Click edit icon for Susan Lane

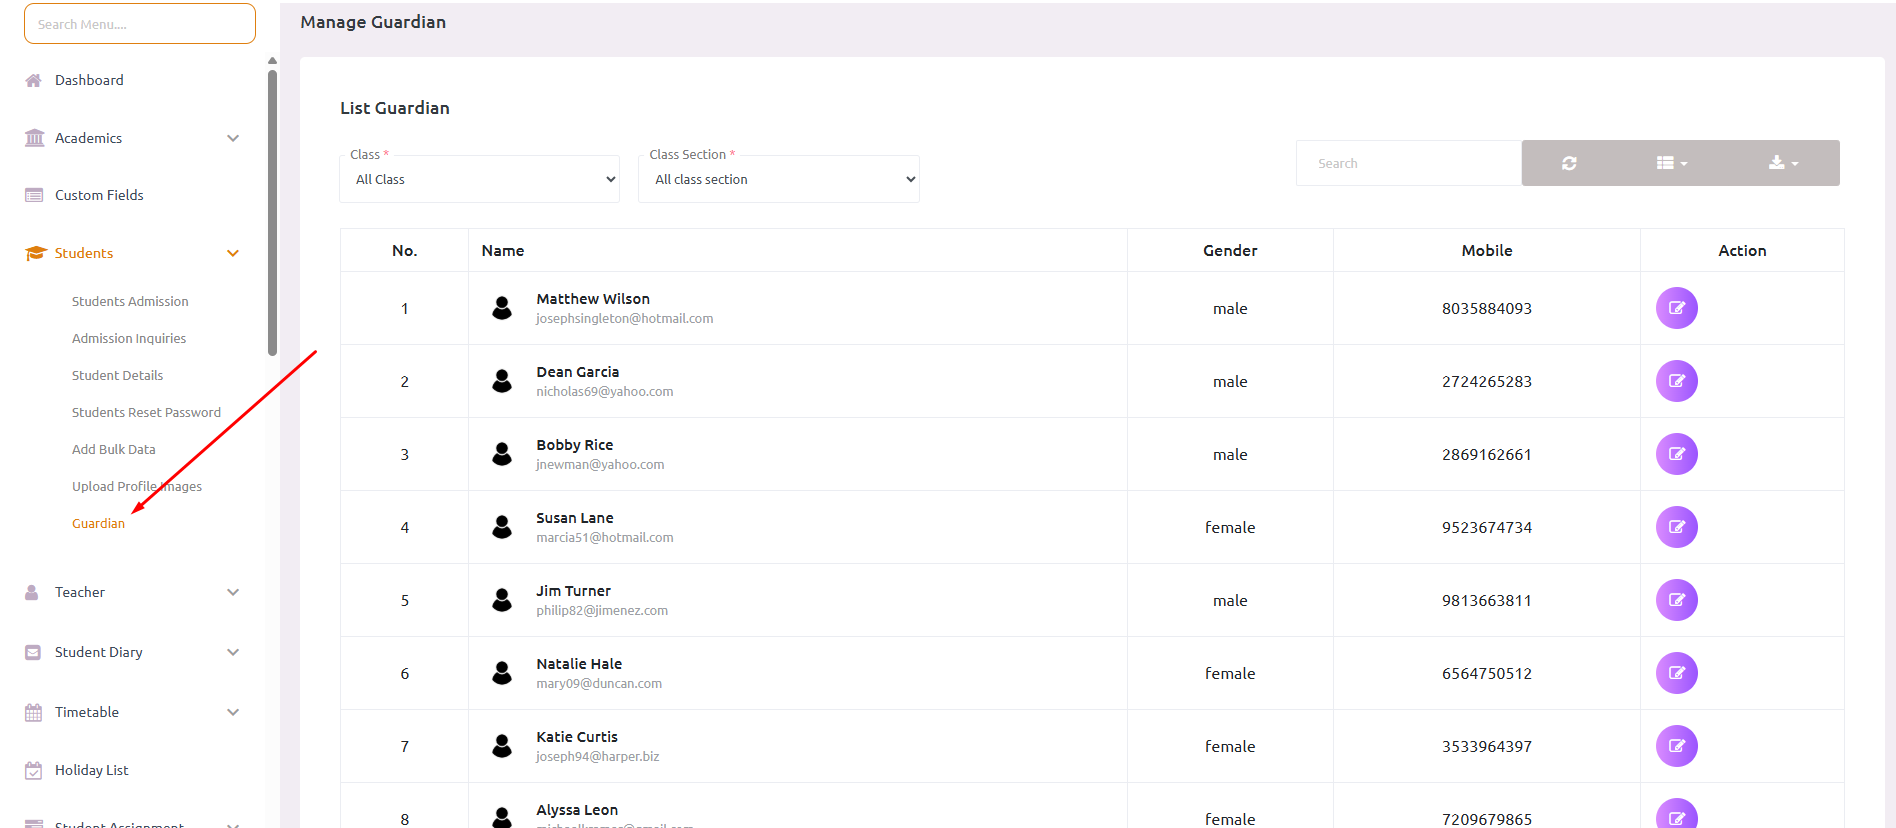[1676, 527]
